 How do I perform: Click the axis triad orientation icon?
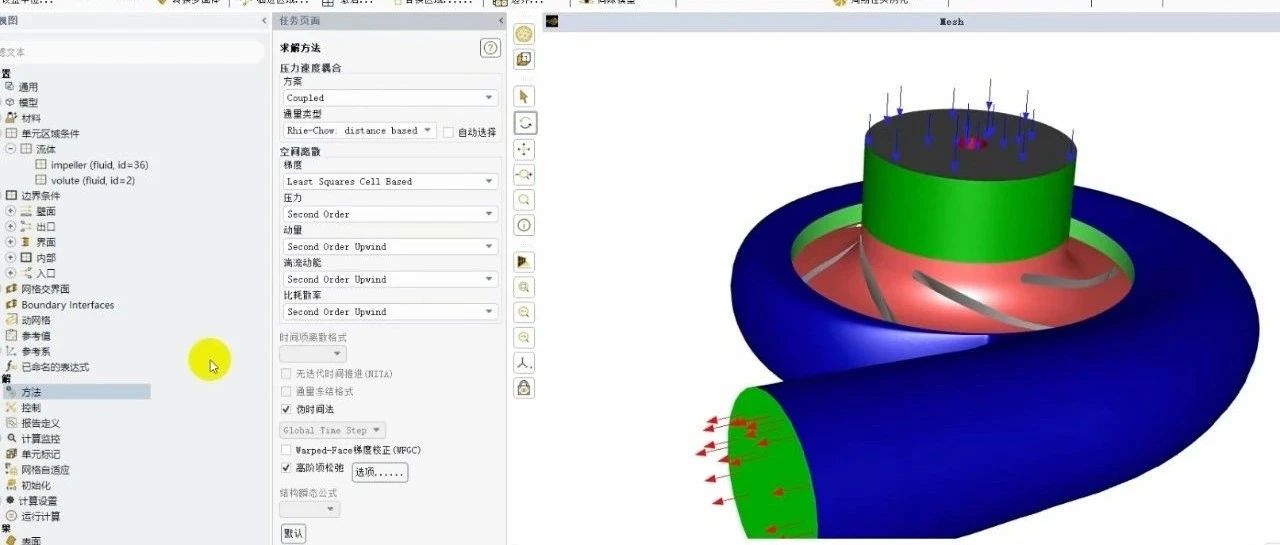524,362
